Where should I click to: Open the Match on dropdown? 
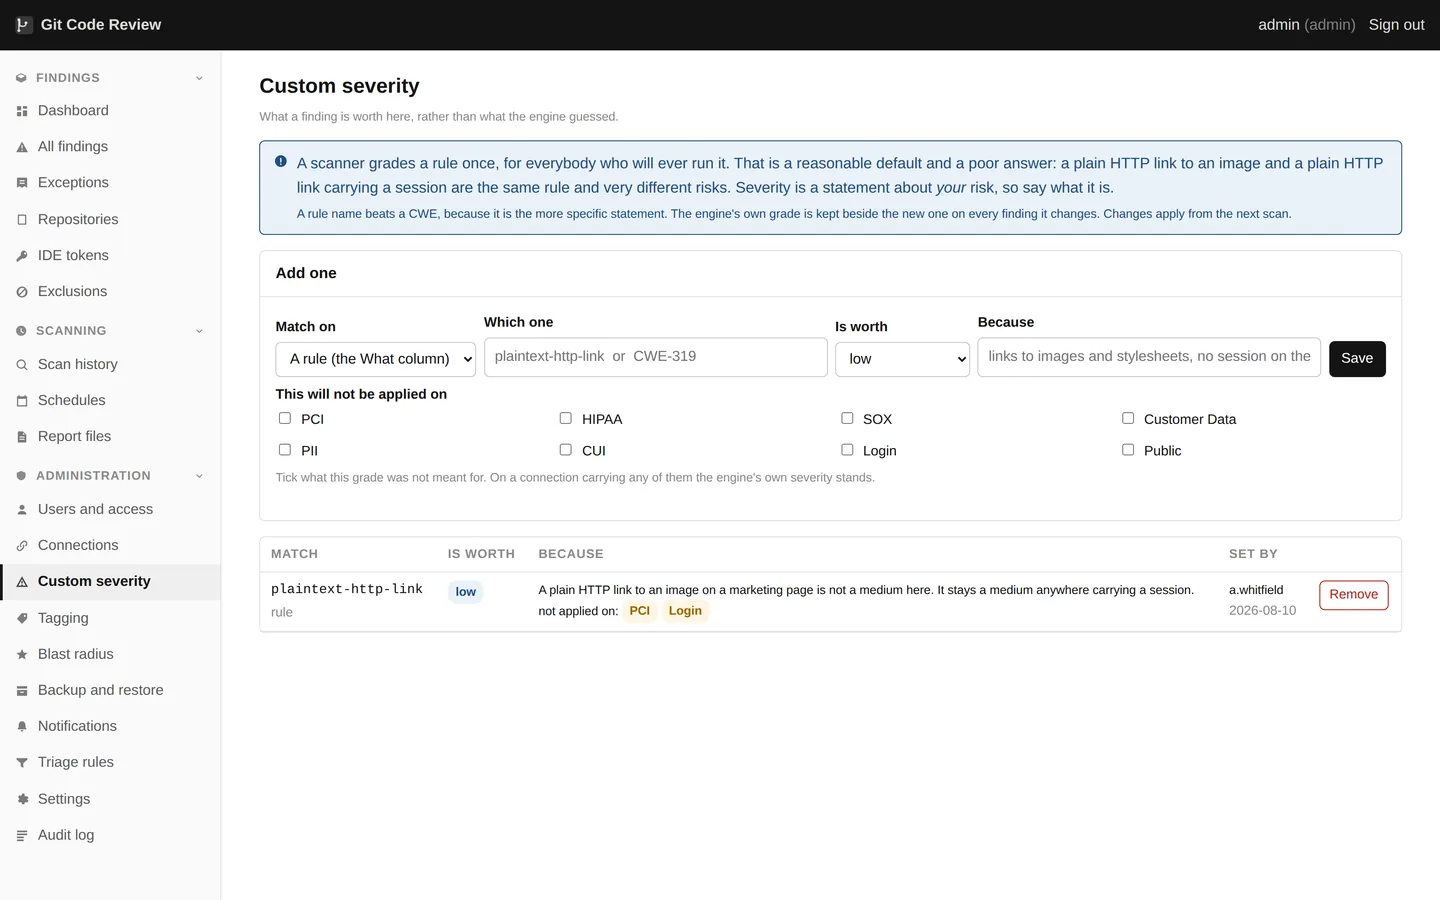(x=376, y=359)
